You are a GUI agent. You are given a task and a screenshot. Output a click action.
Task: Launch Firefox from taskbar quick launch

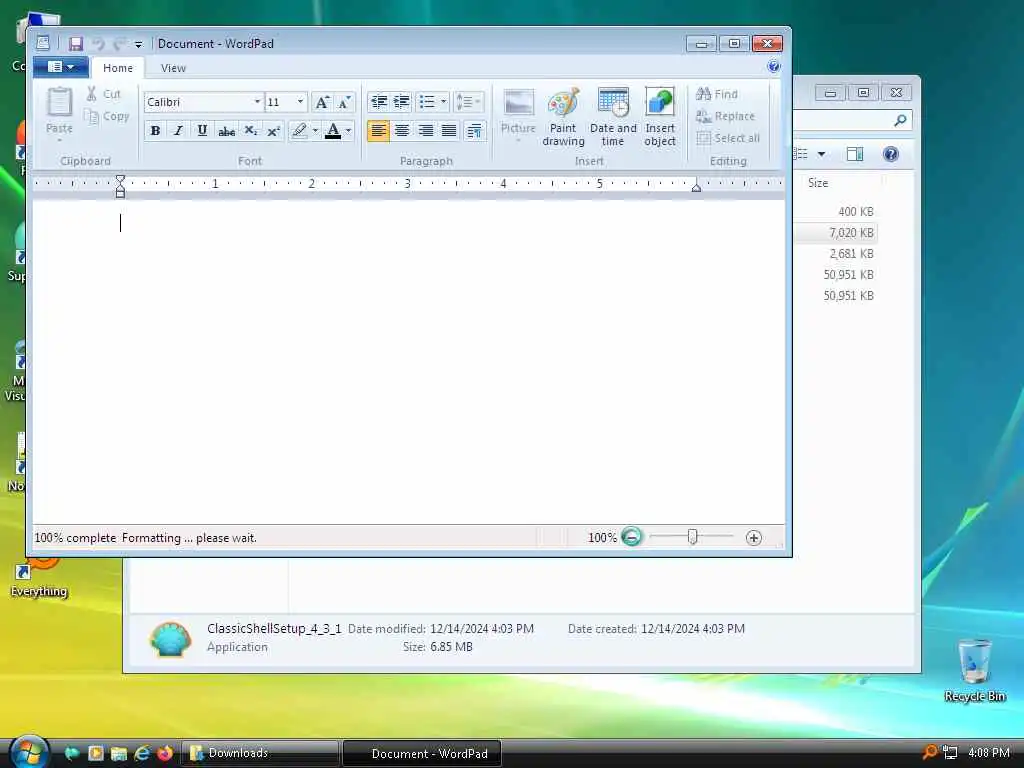pos(165,753)
